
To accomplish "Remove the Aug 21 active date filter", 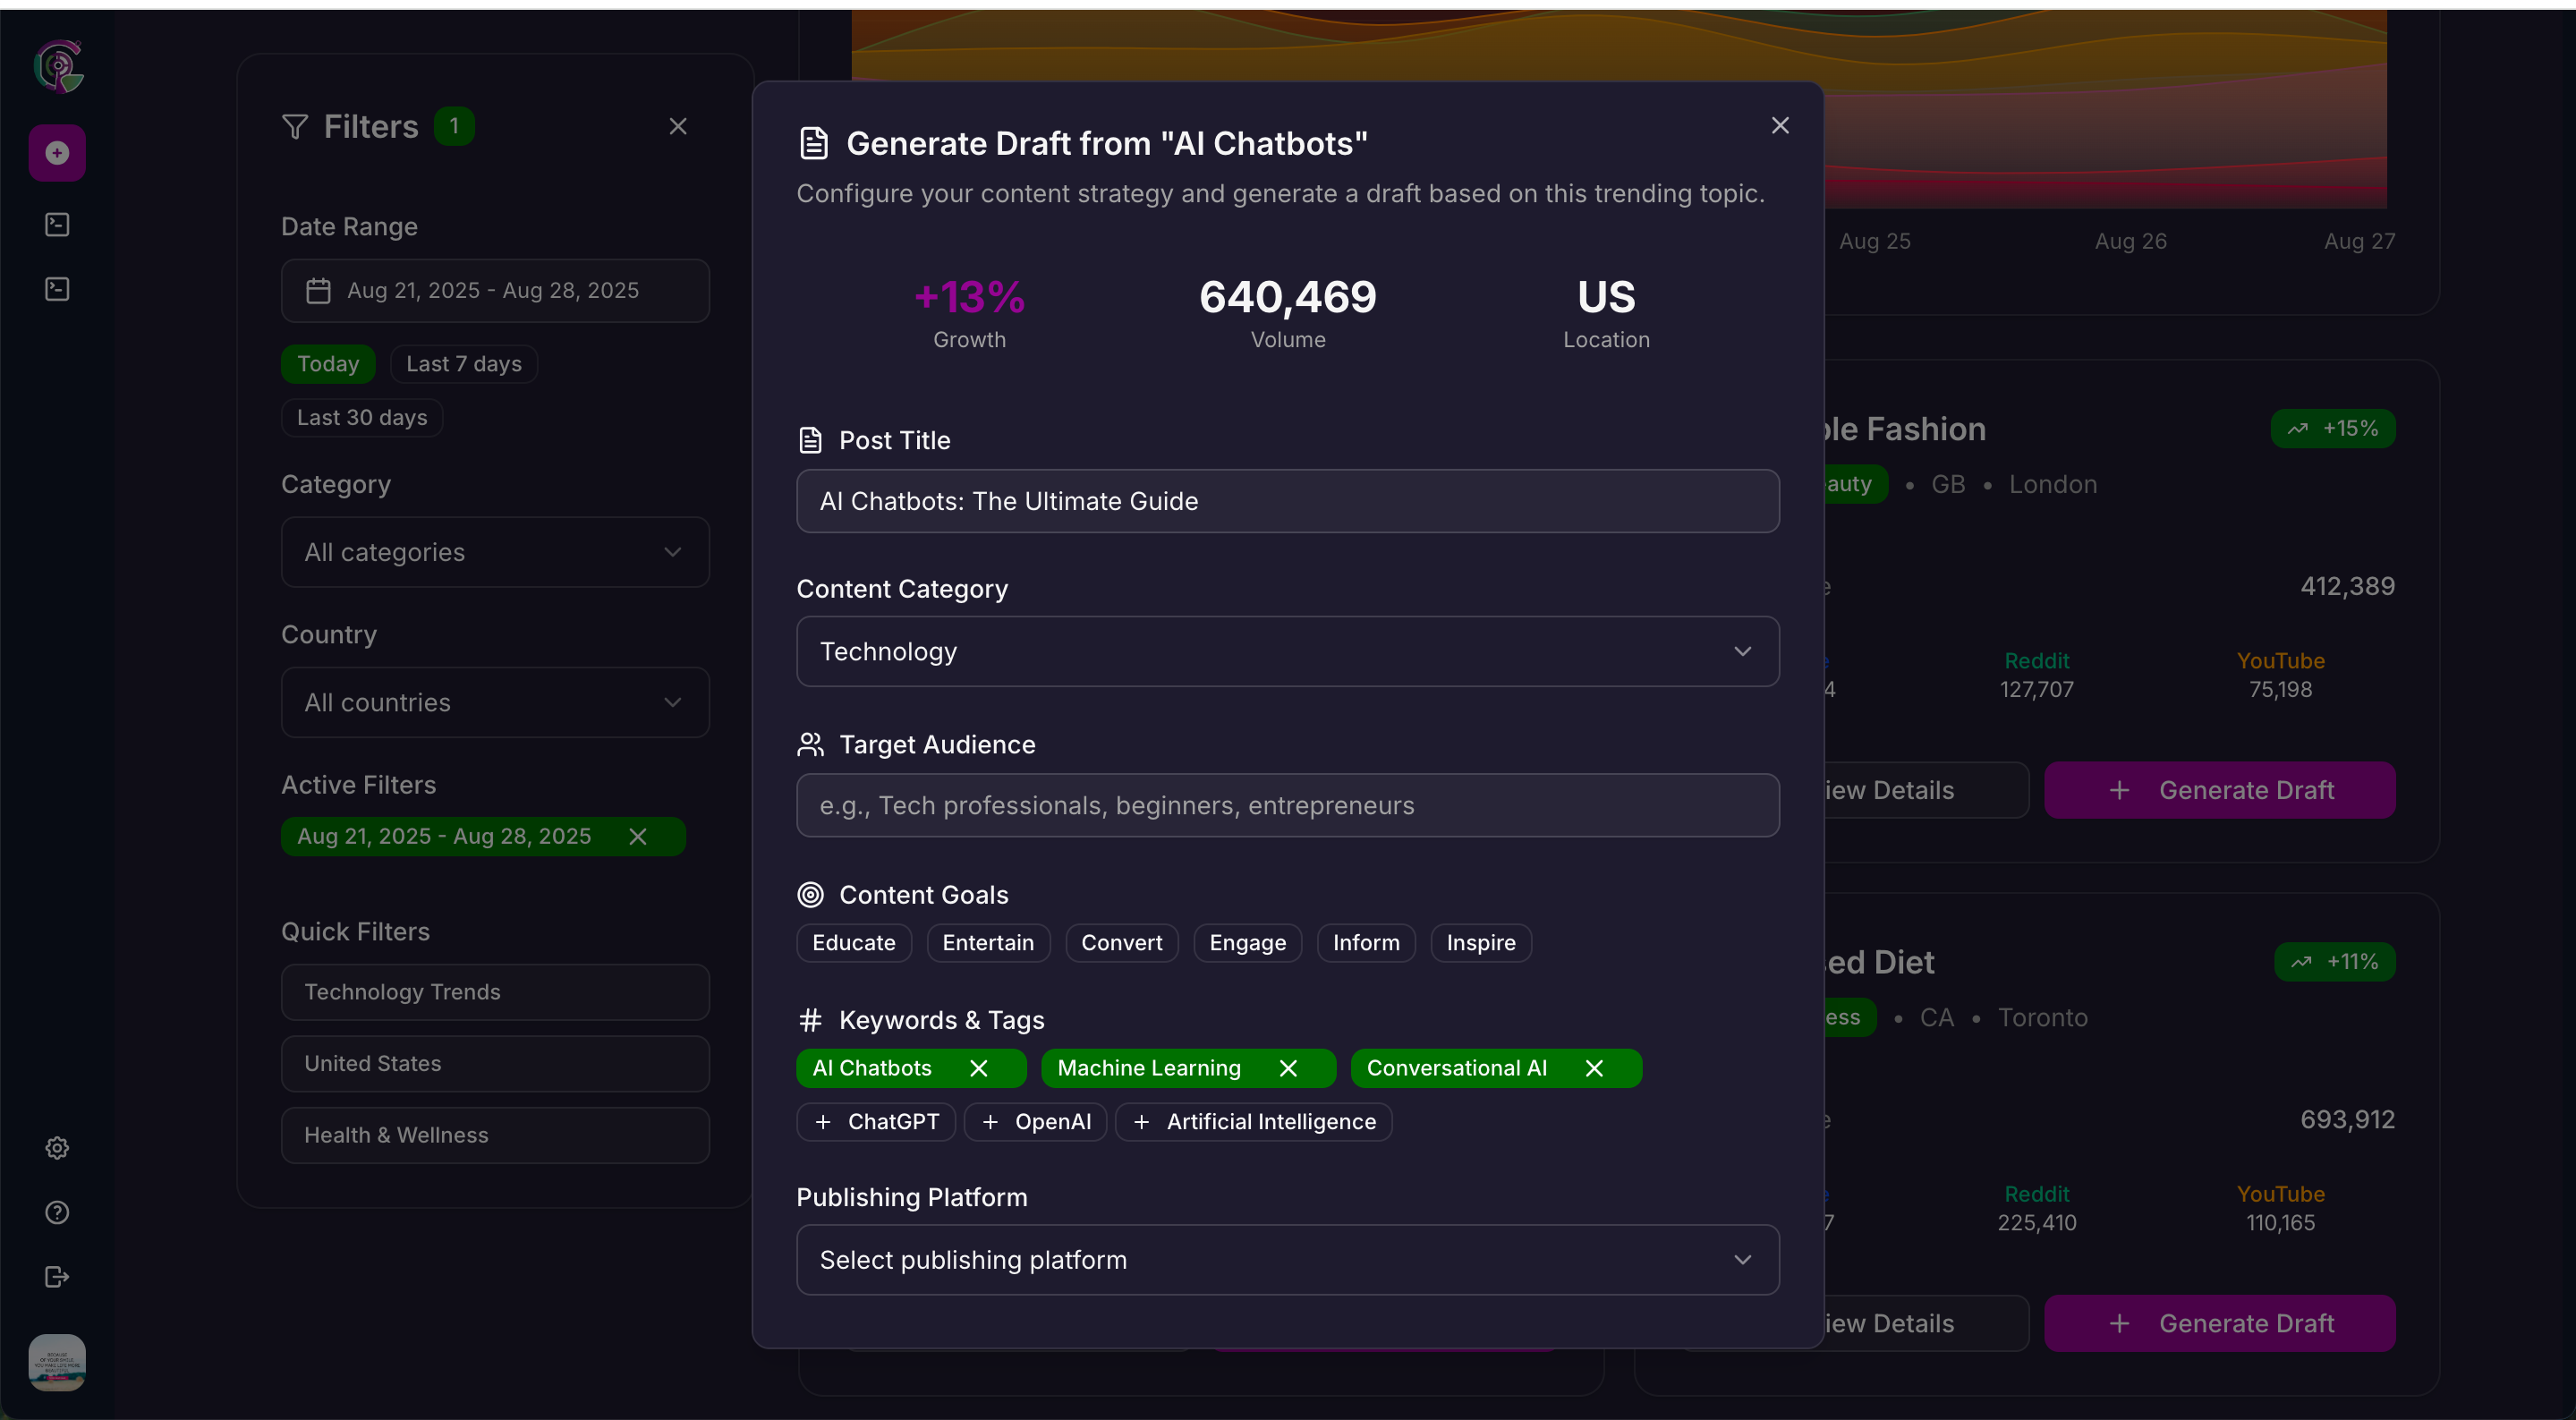I will [638, 836].
